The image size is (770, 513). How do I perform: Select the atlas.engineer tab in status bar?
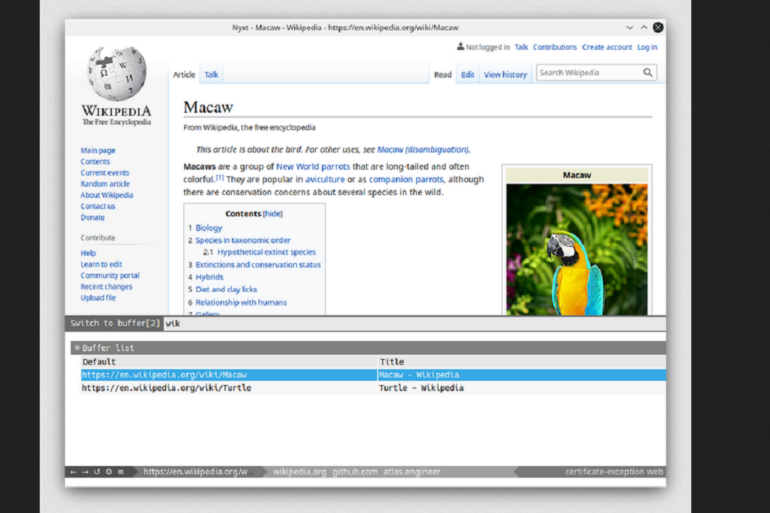point(412,472)
